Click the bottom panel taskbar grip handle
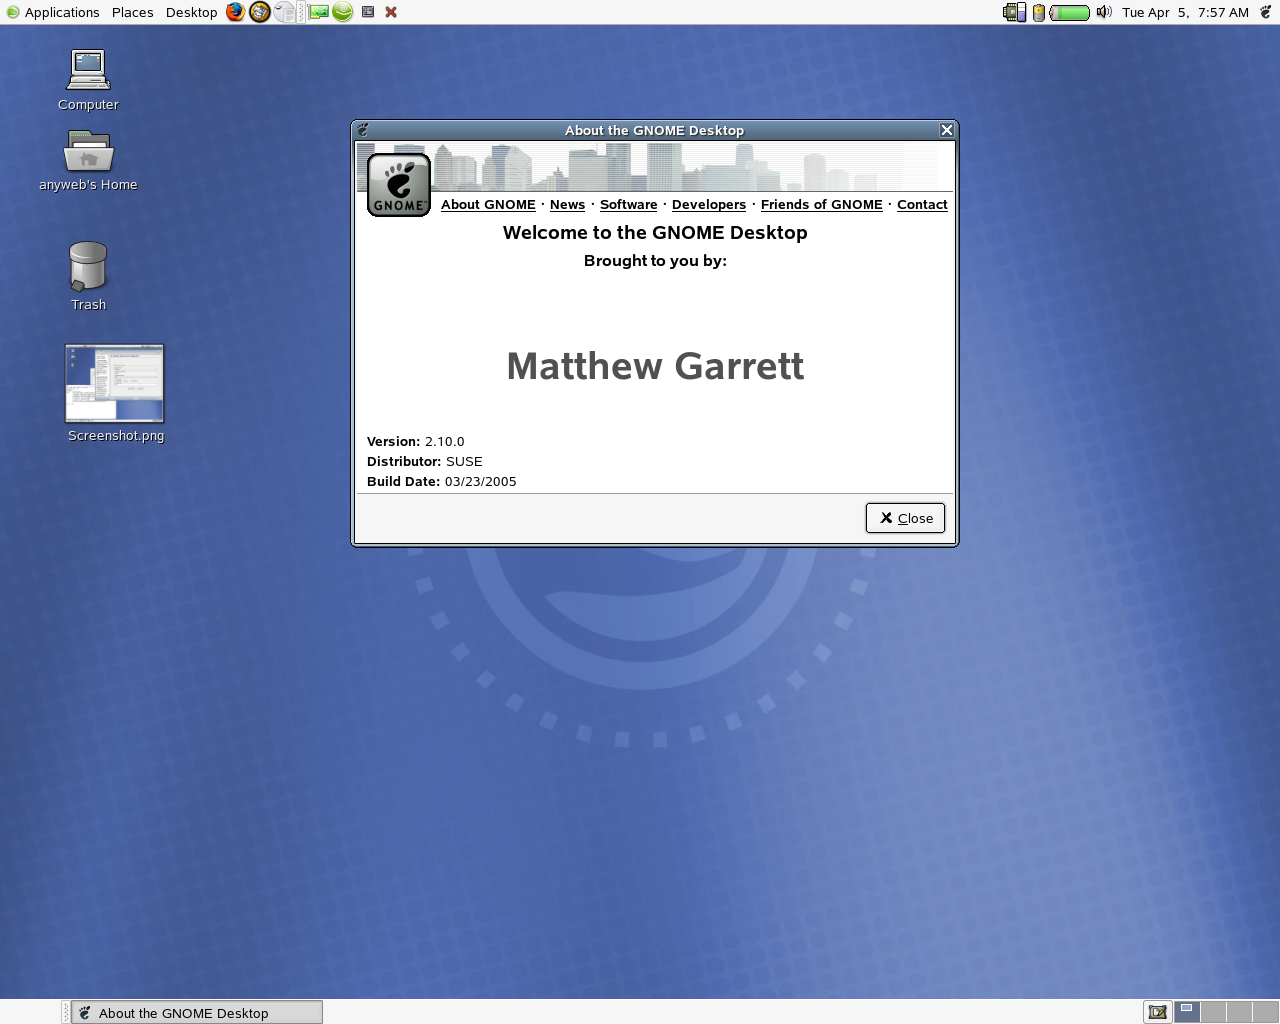The width and height of the screenshot is (1280, 1024). pyautogui.click(x=65, y=1012)
